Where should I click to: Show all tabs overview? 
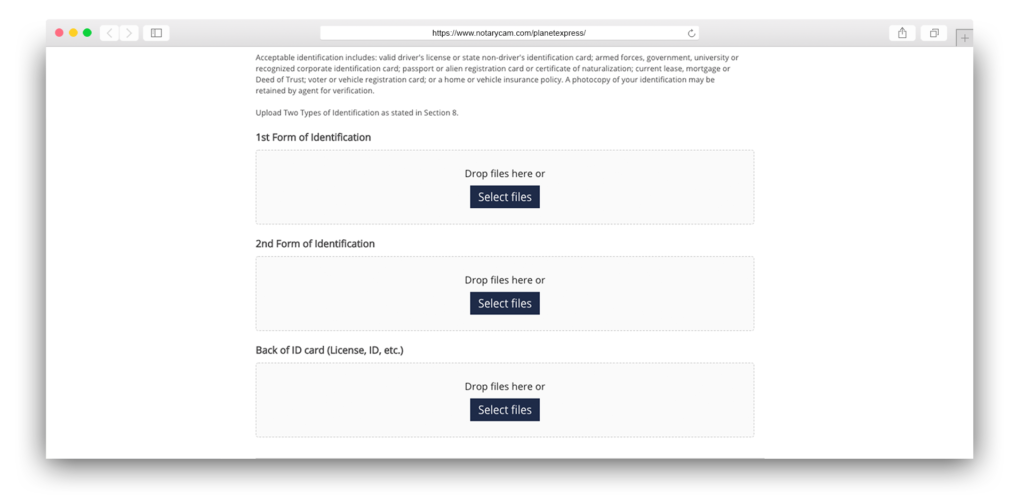pos(934,33)
